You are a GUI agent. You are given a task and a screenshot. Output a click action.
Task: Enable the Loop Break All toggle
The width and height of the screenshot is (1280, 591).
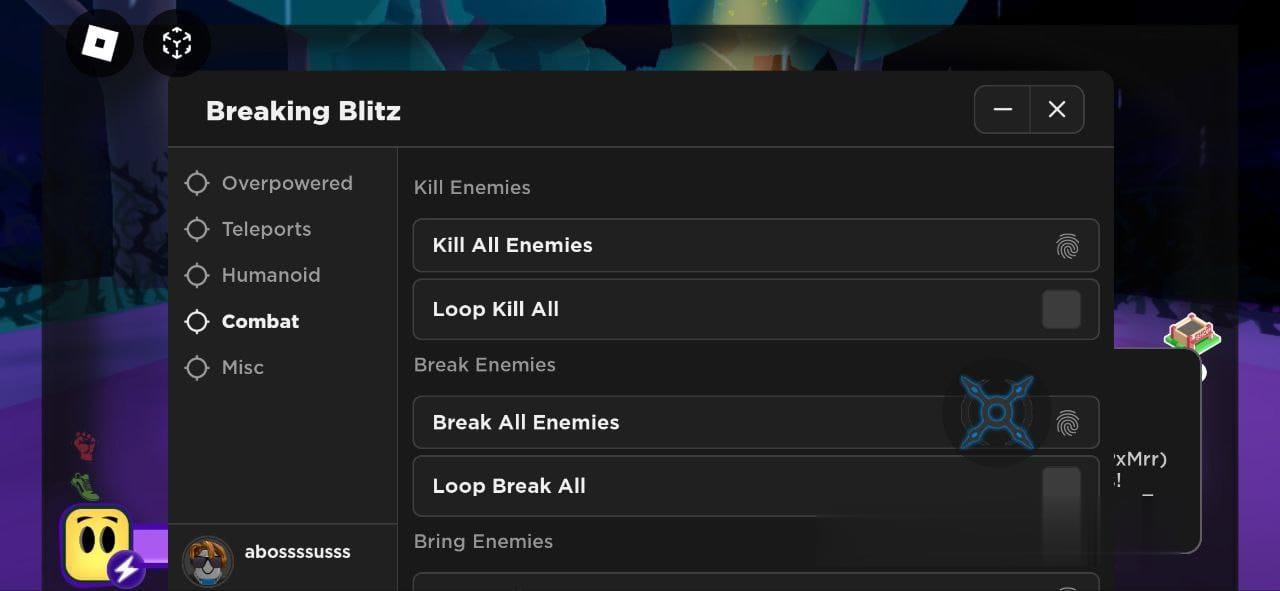point(1061,487)
